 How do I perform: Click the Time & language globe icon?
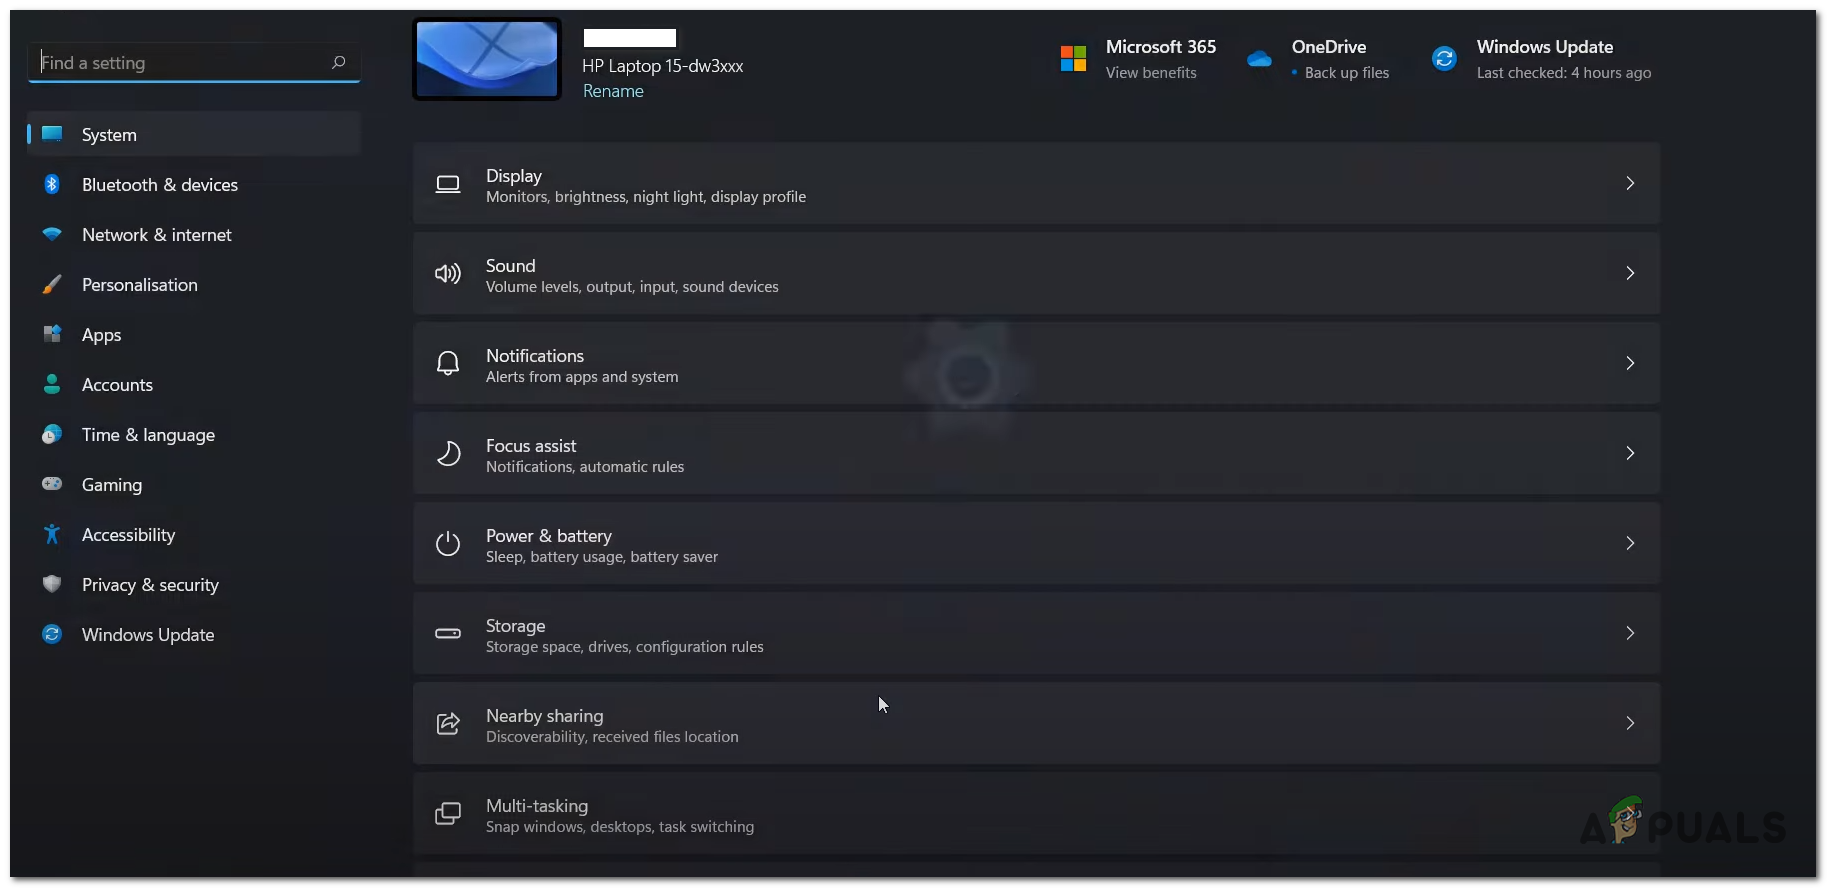[52, 434]
